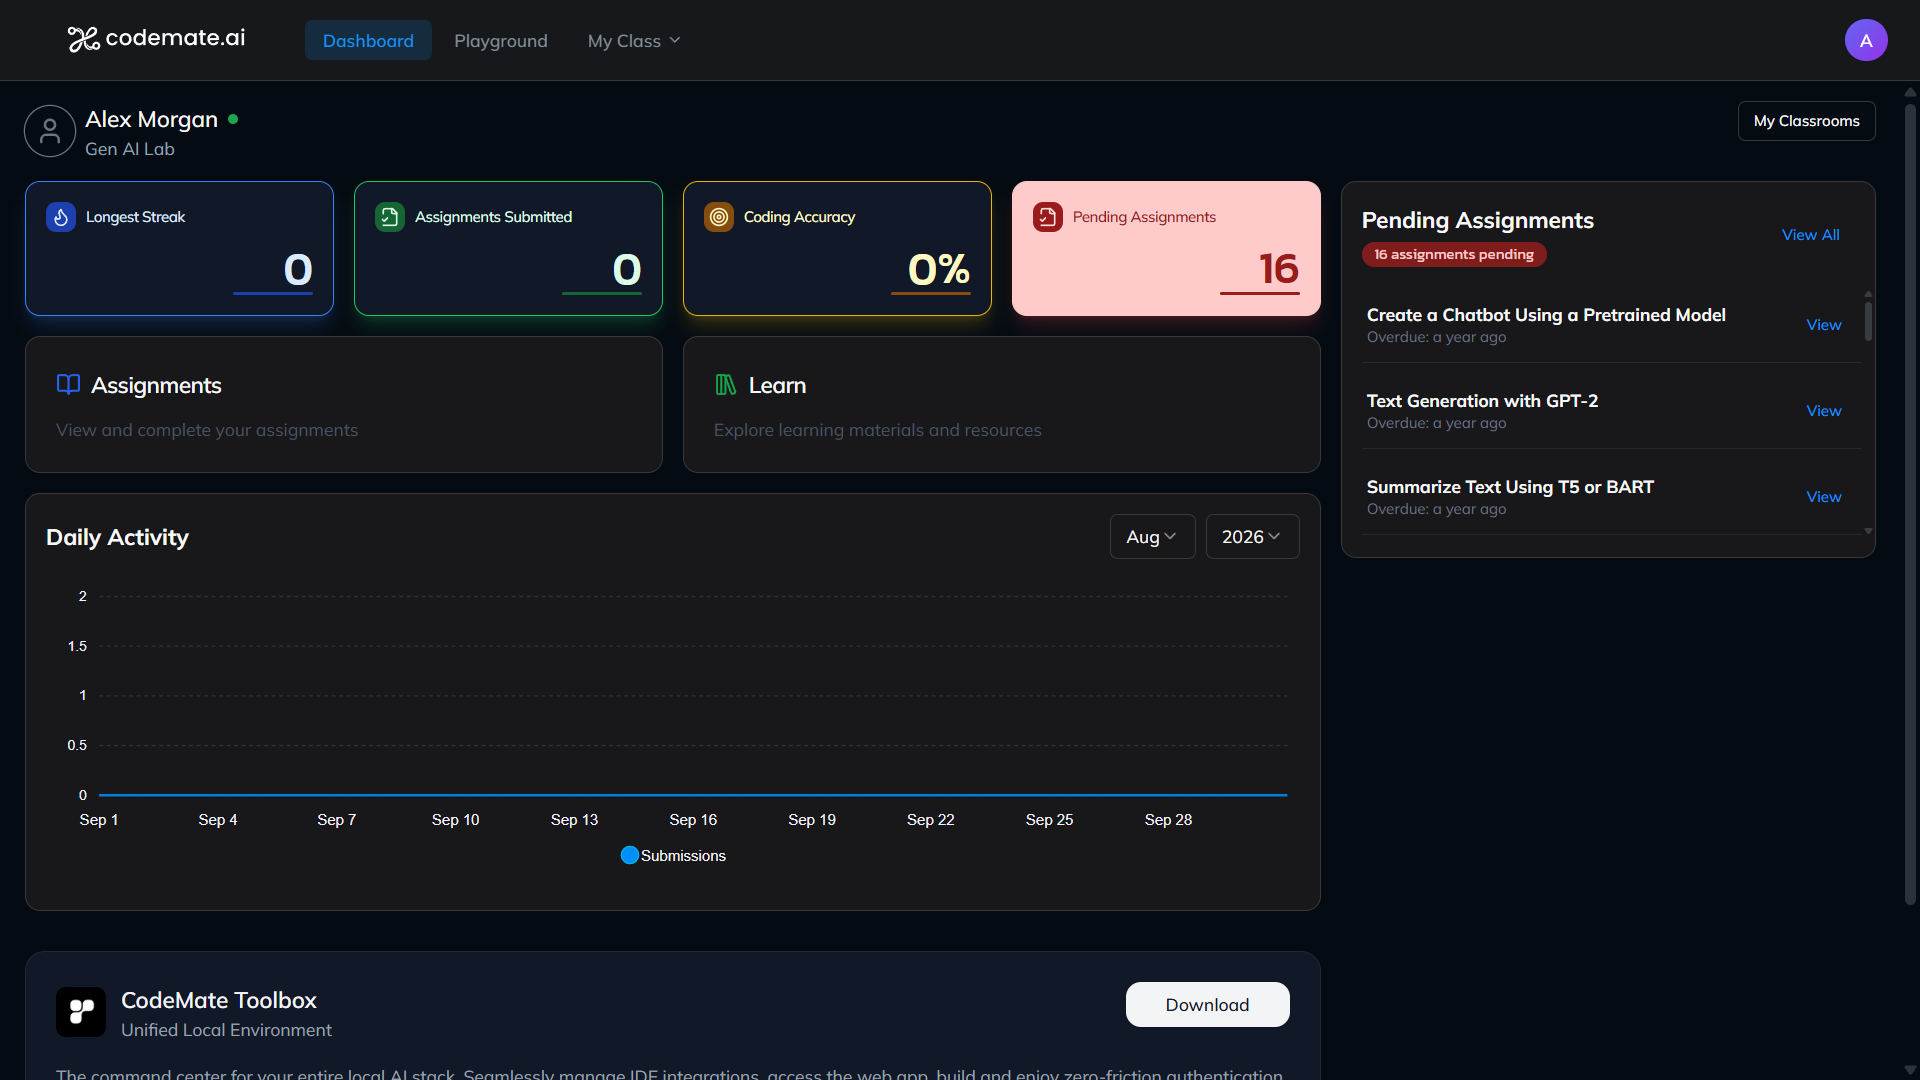View Text Generation with GPT-2 assignment
This screenshot has width=1920, height=1080.
[1823, 411]
